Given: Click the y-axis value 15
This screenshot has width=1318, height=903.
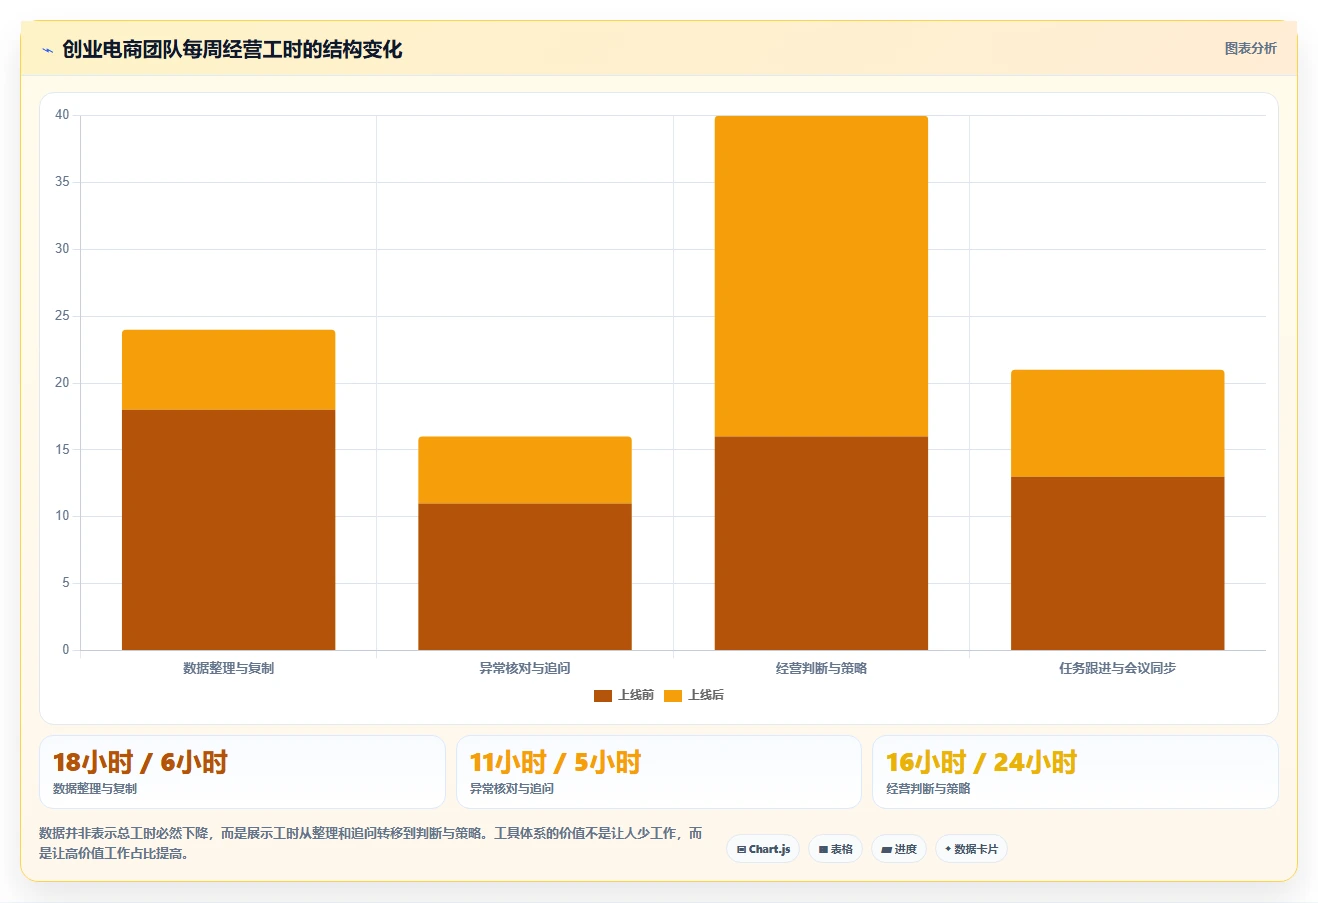Looking at the screenshot, I should point(62,450).
